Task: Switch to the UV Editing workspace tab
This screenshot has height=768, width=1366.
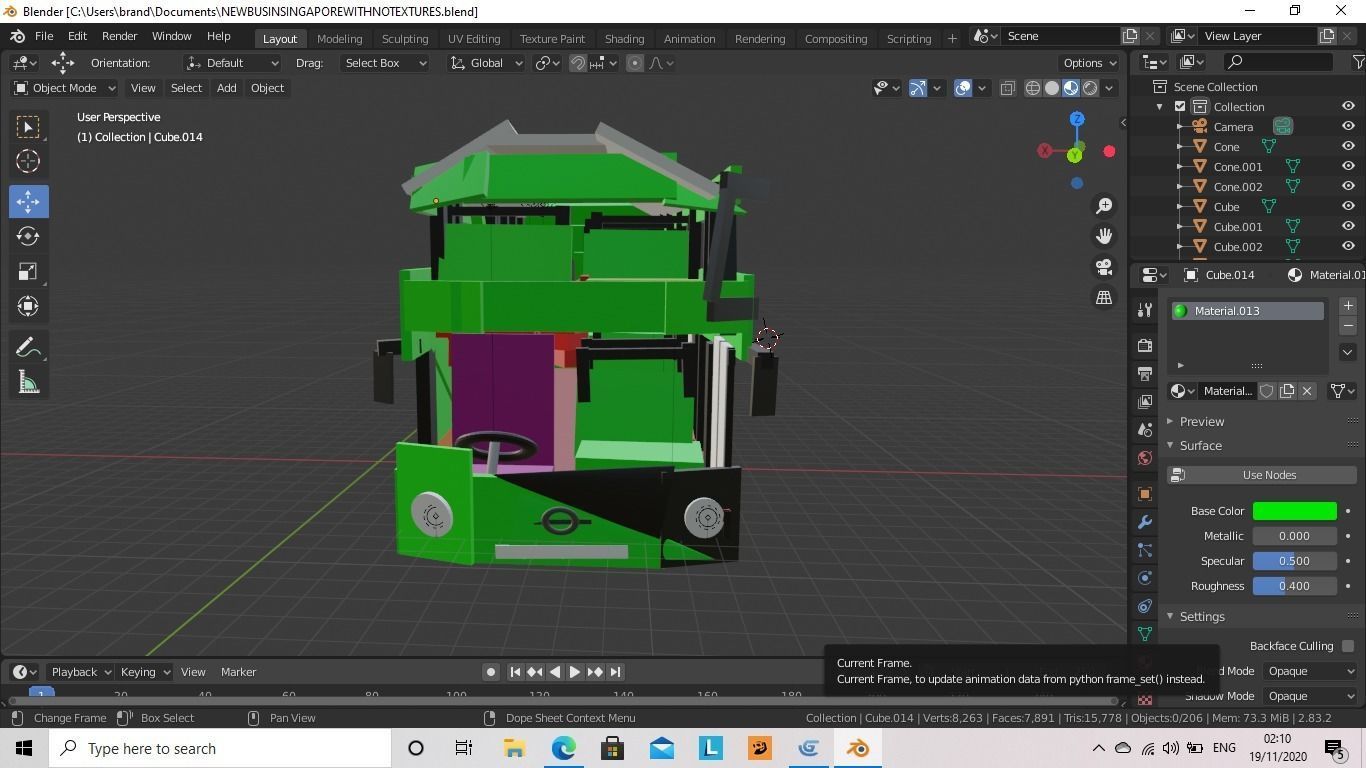Action: click(474, 38)
